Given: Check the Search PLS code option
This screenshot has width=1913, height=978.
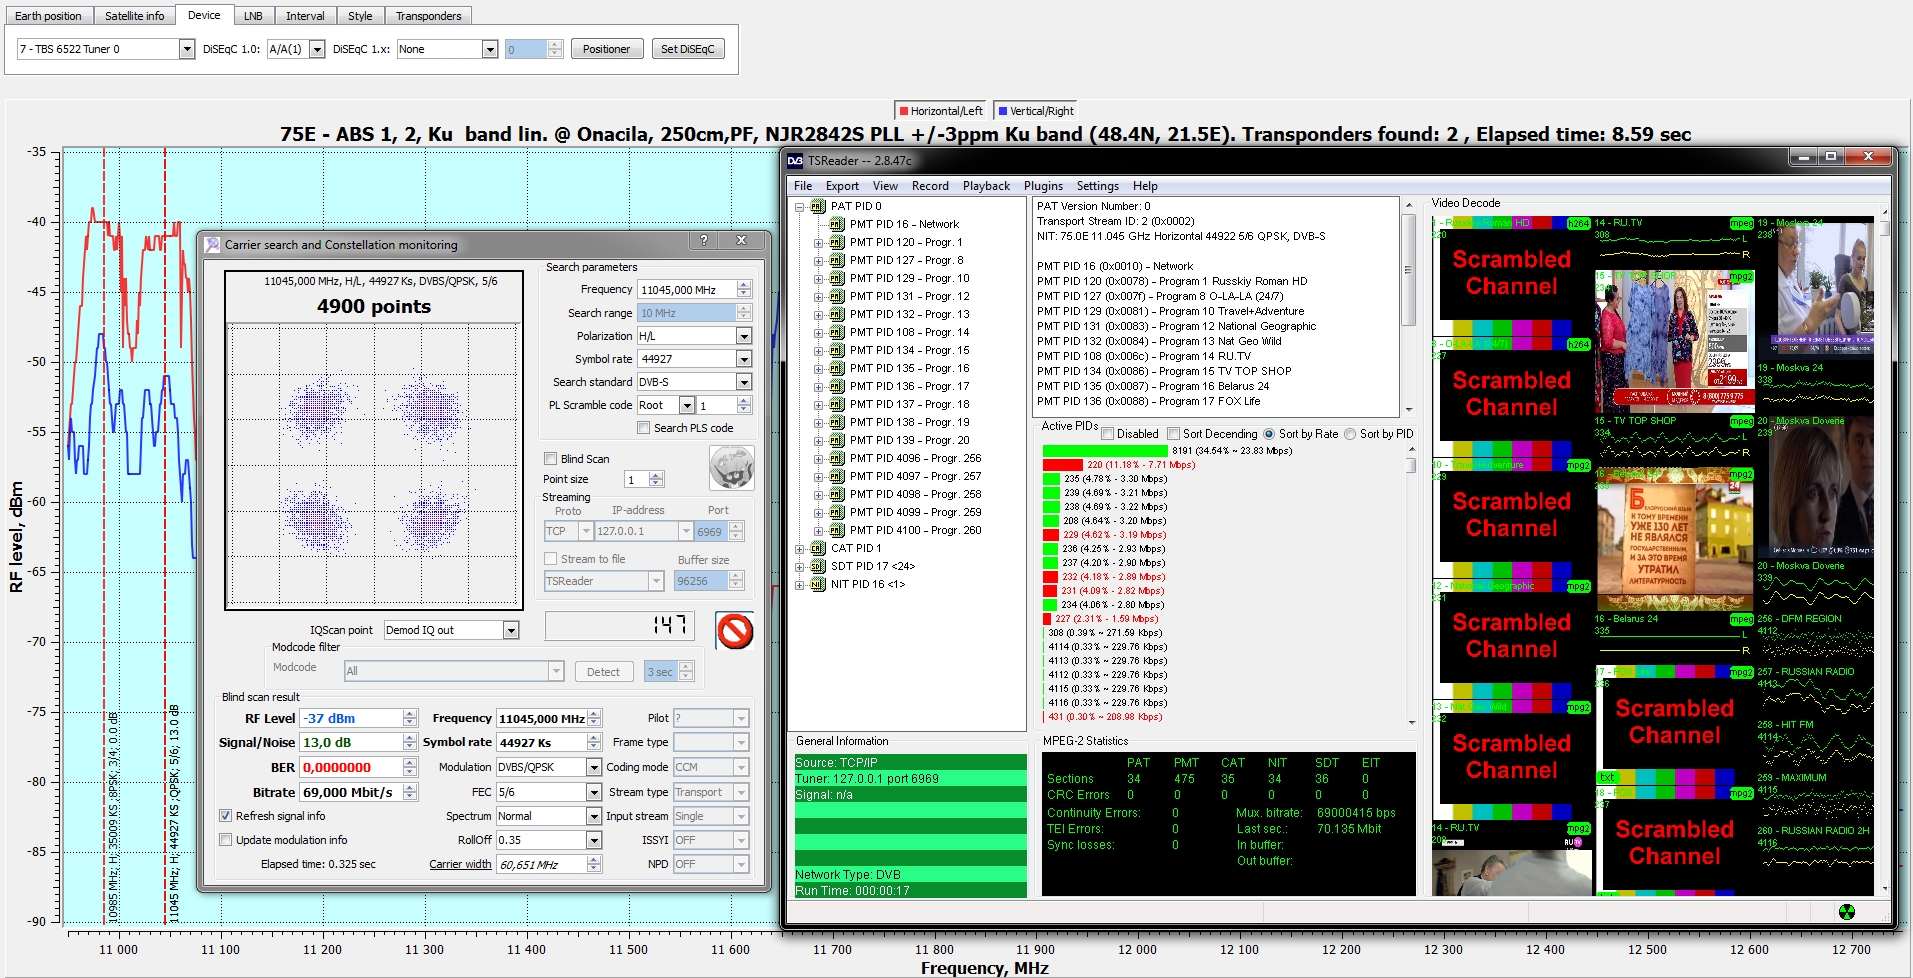Looking at the screenshot, I should (643, 428).
